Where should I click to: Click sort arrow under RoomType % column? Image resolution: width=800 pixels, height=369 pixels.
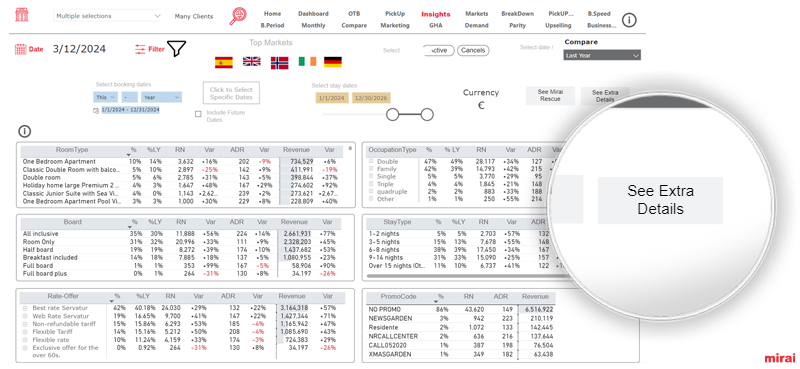pos(129,155)
